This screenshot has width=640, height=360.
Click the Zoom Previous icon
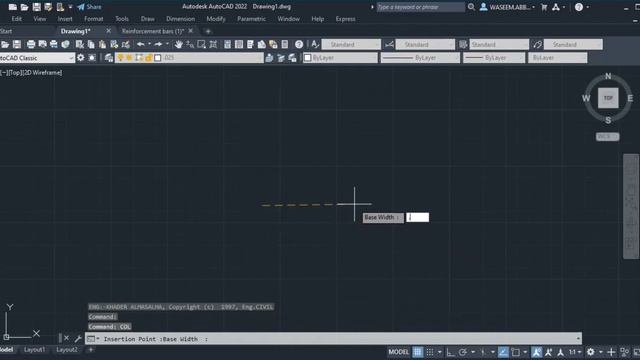pyautogui.click(x=213, y=44)
